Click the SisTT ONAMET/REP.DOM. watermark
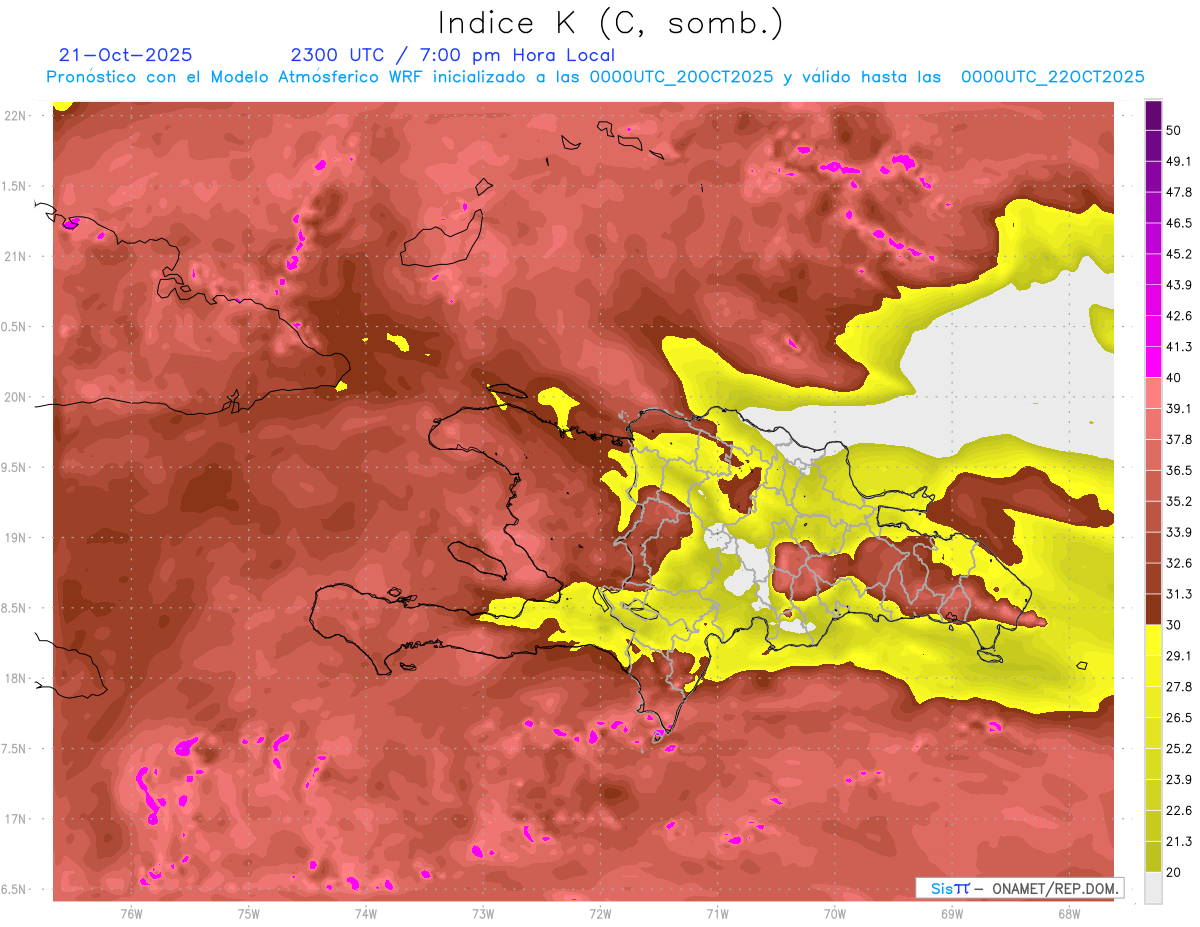Screen dimensions: 1200x927 pyautogui.click(x=1018, y=888)
